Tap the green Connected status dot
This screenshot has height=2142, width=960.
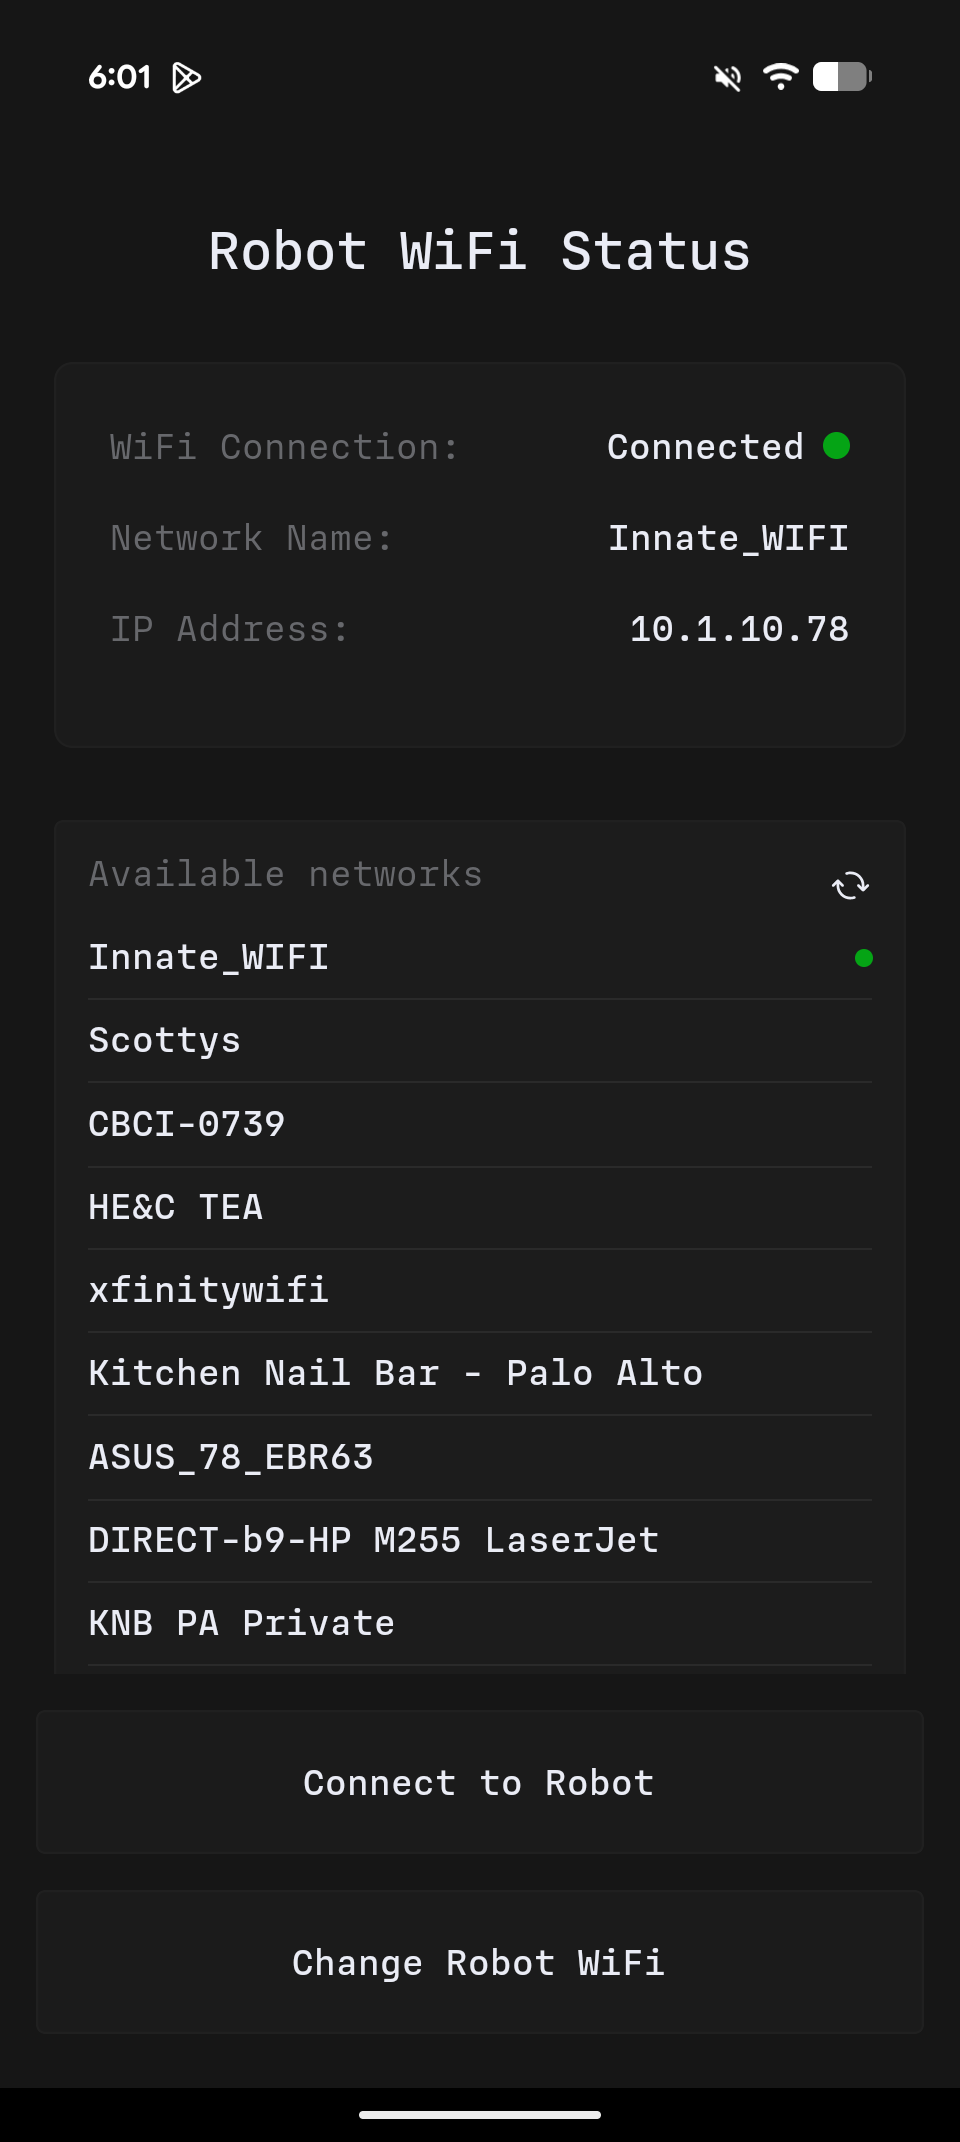click(837, 447)
